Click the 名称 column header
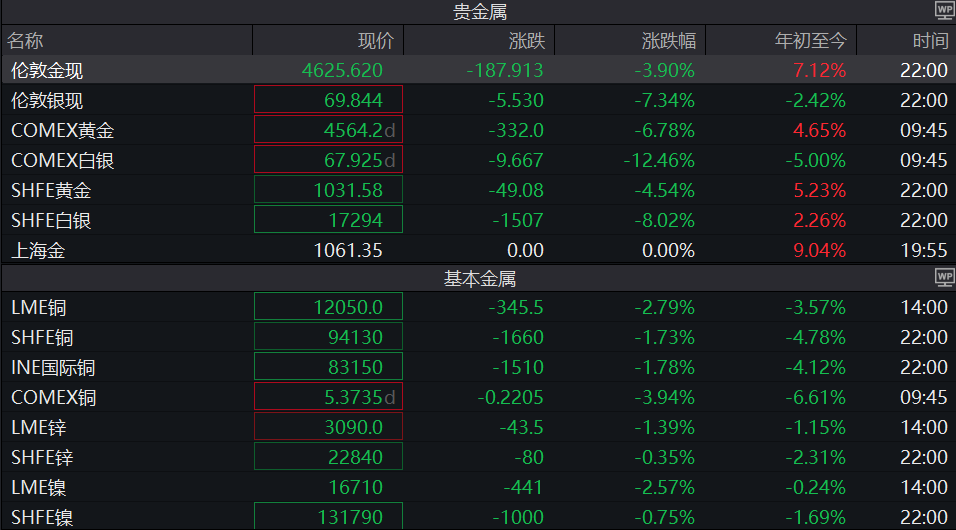Screen dimensions: 956x530 [26, 41]
